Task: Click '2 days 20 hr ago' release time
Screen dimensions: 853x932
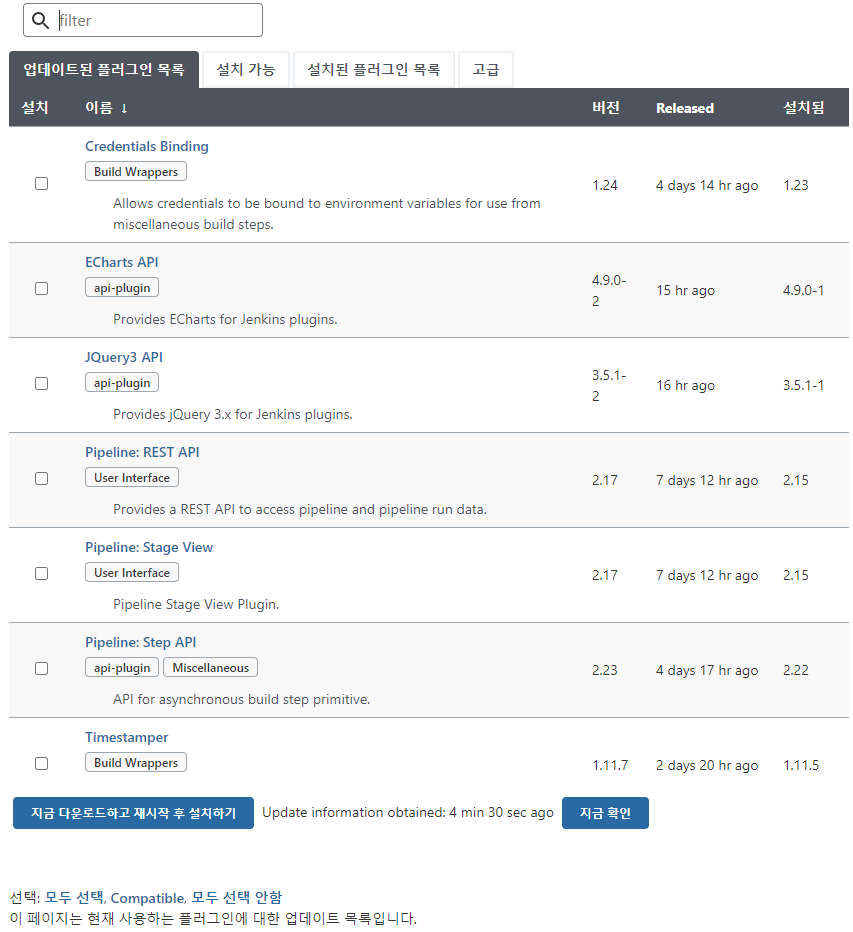Action: (x=707, y=766)
